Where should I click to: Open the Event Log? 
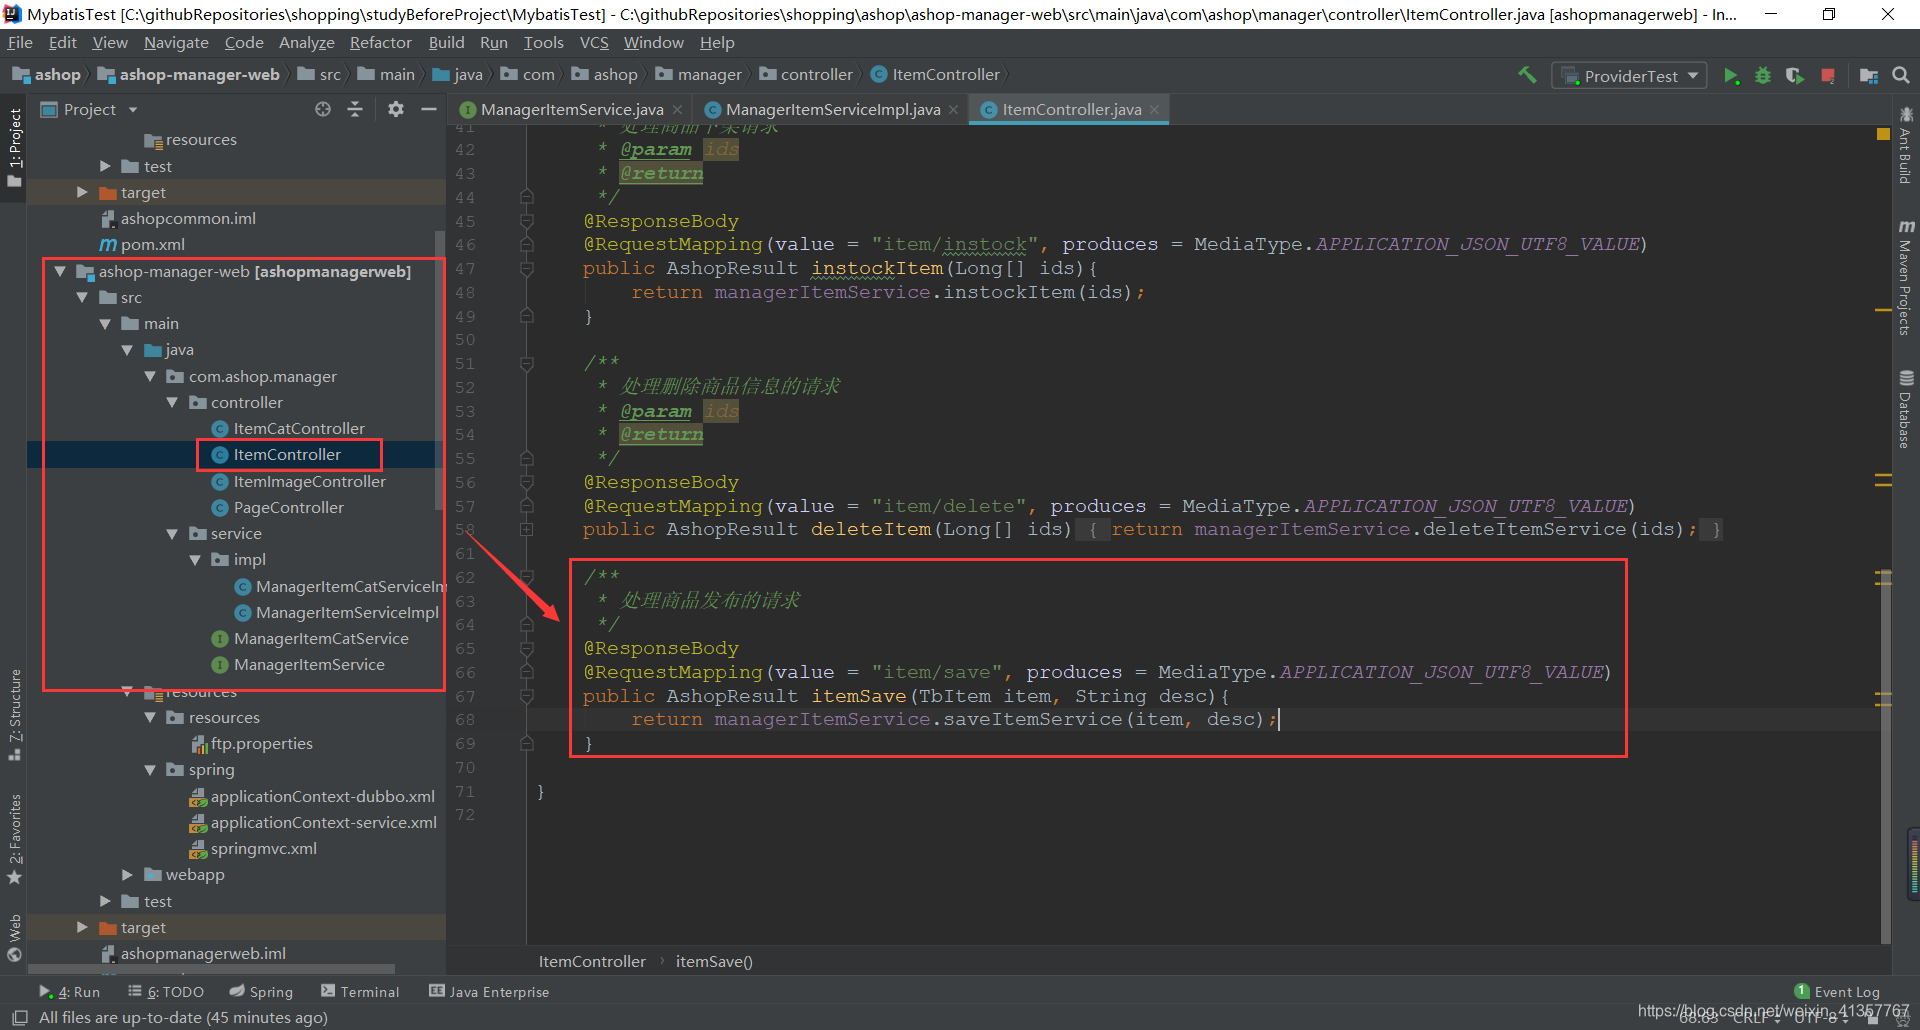(x=1837, y=992)
